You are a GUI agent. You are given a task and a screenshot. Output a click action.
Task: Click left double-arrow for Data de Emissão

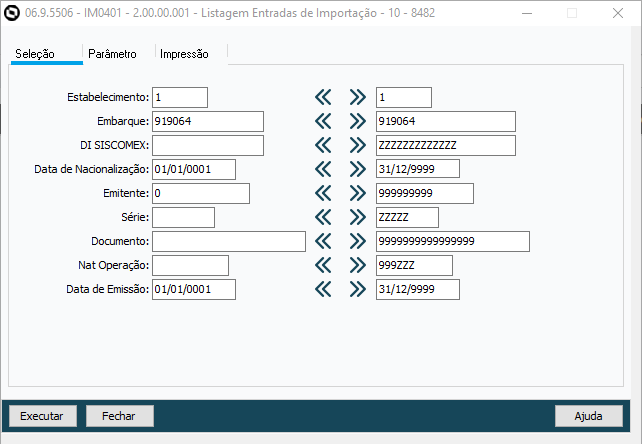click(x=322, y=289)
